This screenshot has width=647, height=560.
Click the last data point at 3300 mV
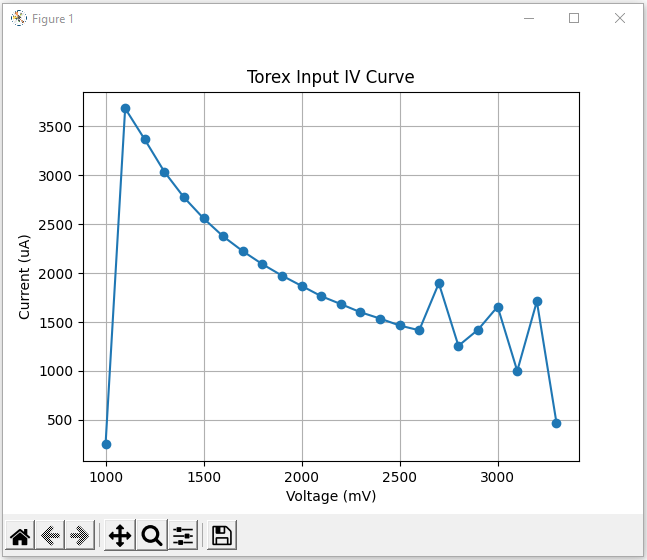point(556,423)
